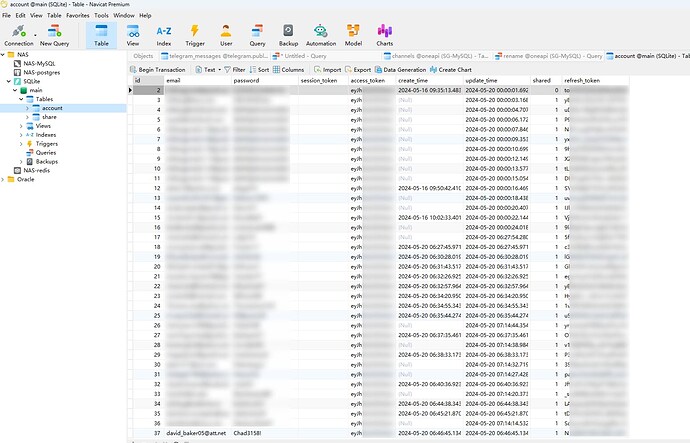Screen dimensions: 690x443
Task: Click the password column header
Action: [264, 81]
